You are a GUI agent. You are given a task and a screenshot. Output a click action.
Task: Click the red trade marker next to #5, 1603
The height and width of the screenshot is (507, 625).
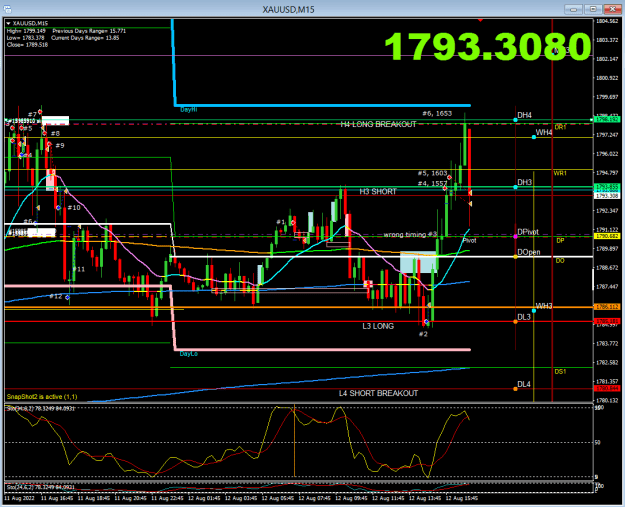point(449,177)
